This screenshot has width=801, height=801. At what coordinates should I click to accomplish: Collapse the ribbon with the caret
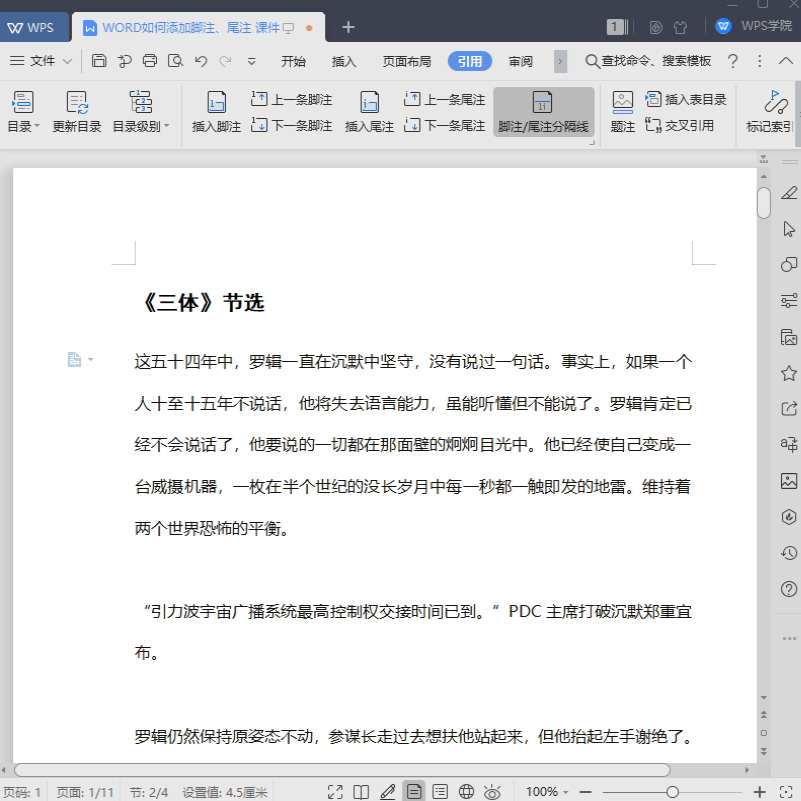point(786,61)
